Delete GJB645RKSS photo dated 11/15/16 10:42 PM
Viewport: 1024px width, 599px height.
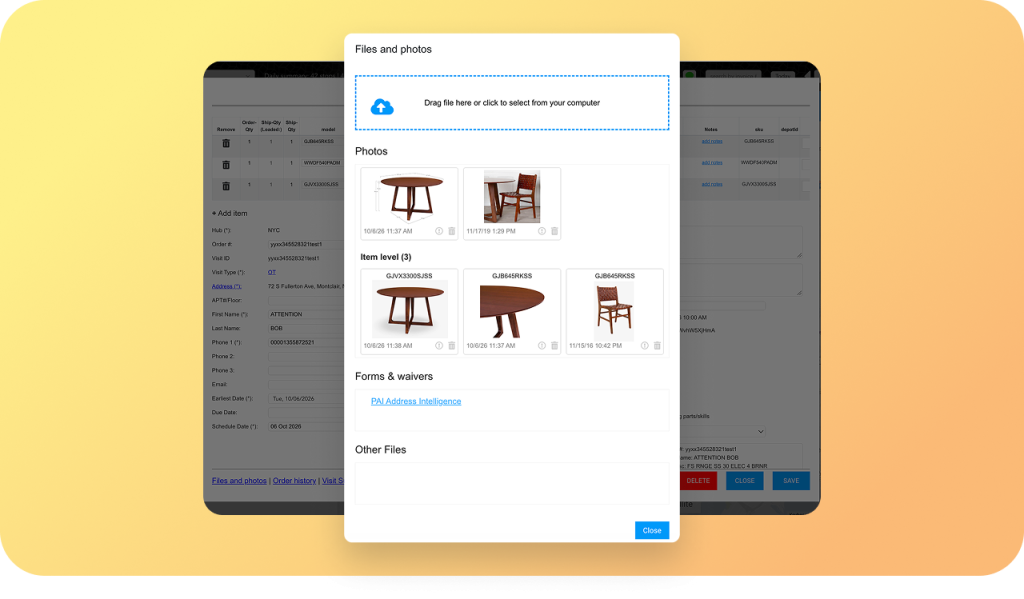coord(657,346)
